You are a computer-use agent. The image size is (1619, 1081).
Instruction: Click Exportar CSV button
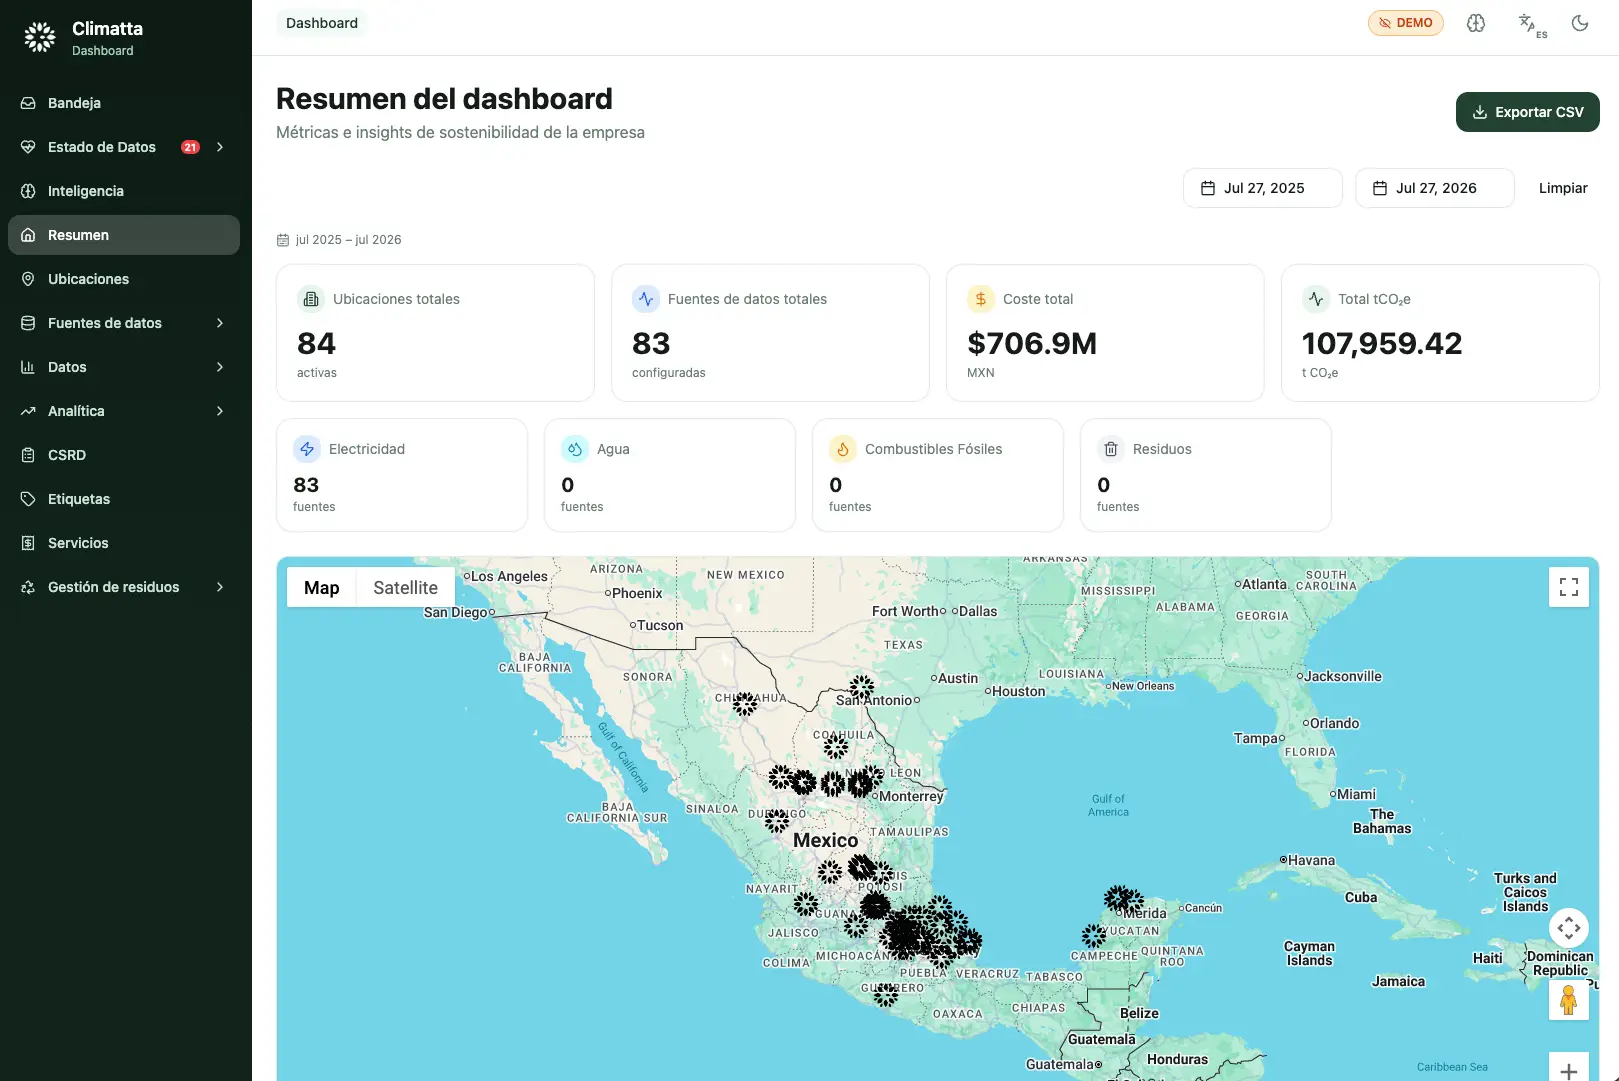pyautogui.click(x=1527, y=112)
